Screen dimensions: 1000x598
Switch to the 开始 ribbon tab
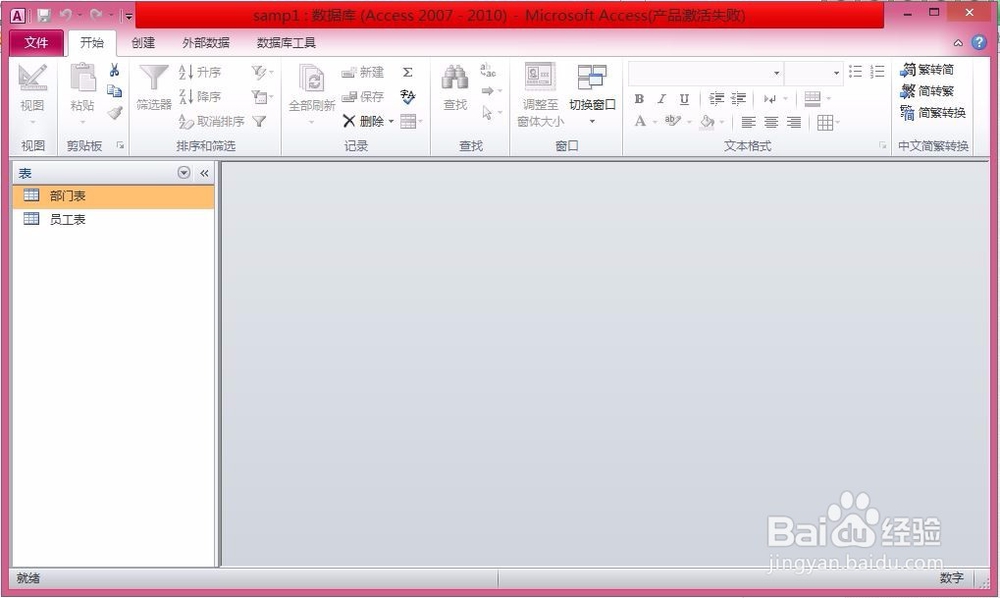(x=92, y=43)
